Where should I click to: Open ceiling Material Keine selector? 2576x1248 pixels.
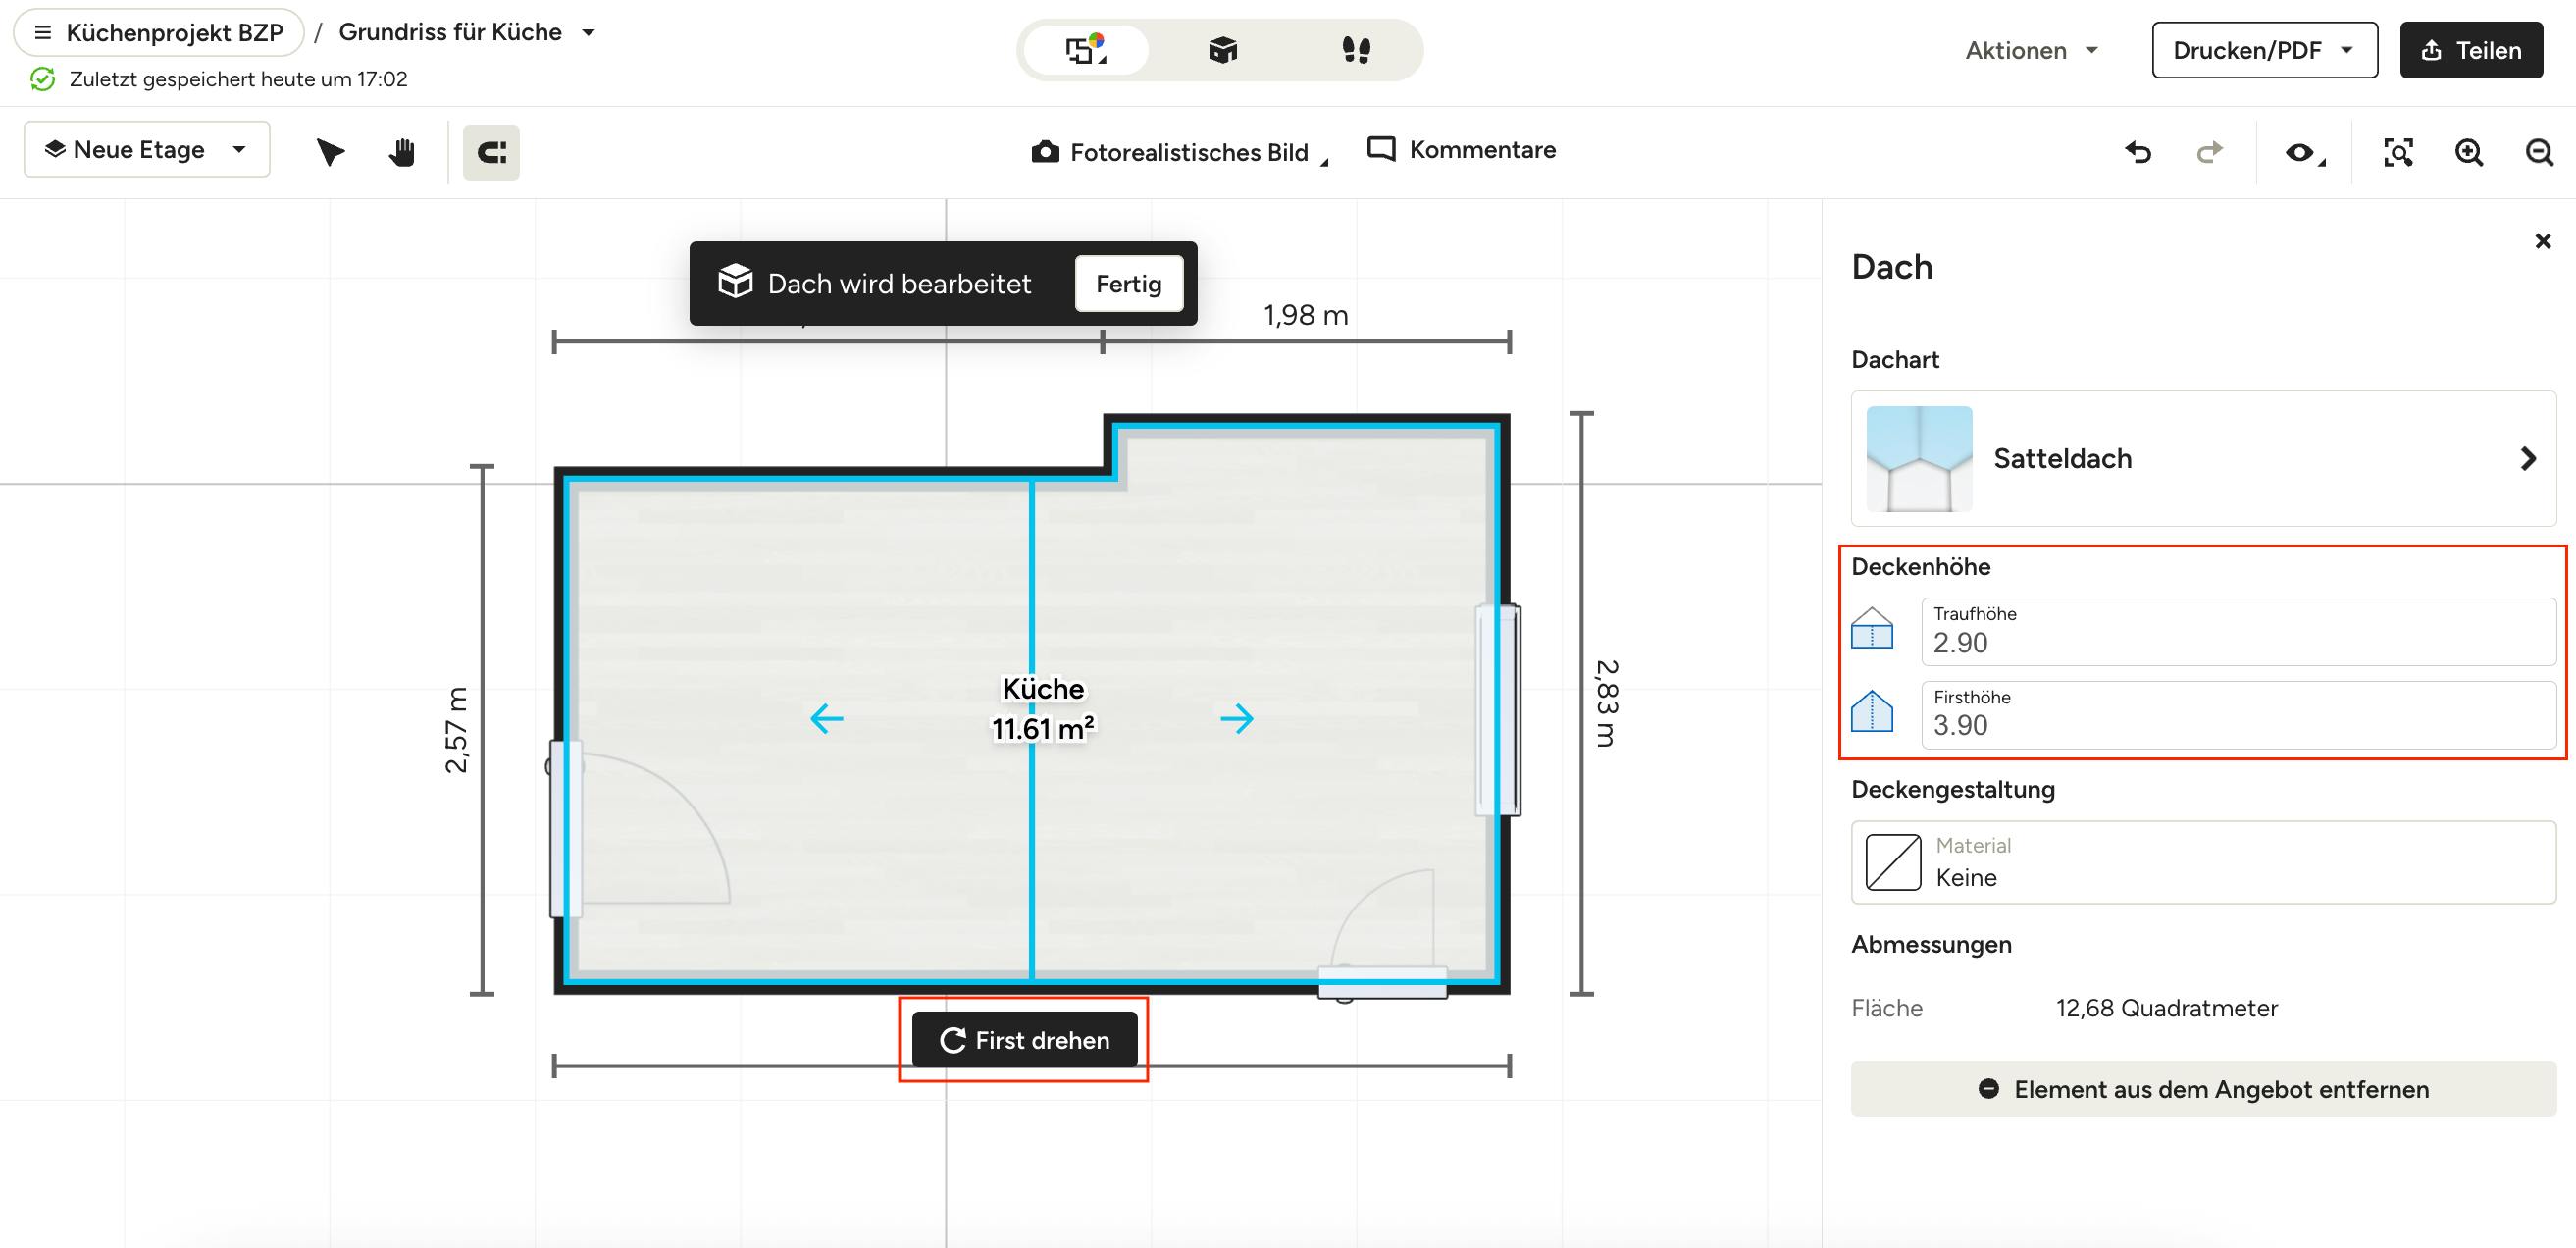tap(2203, 862)
